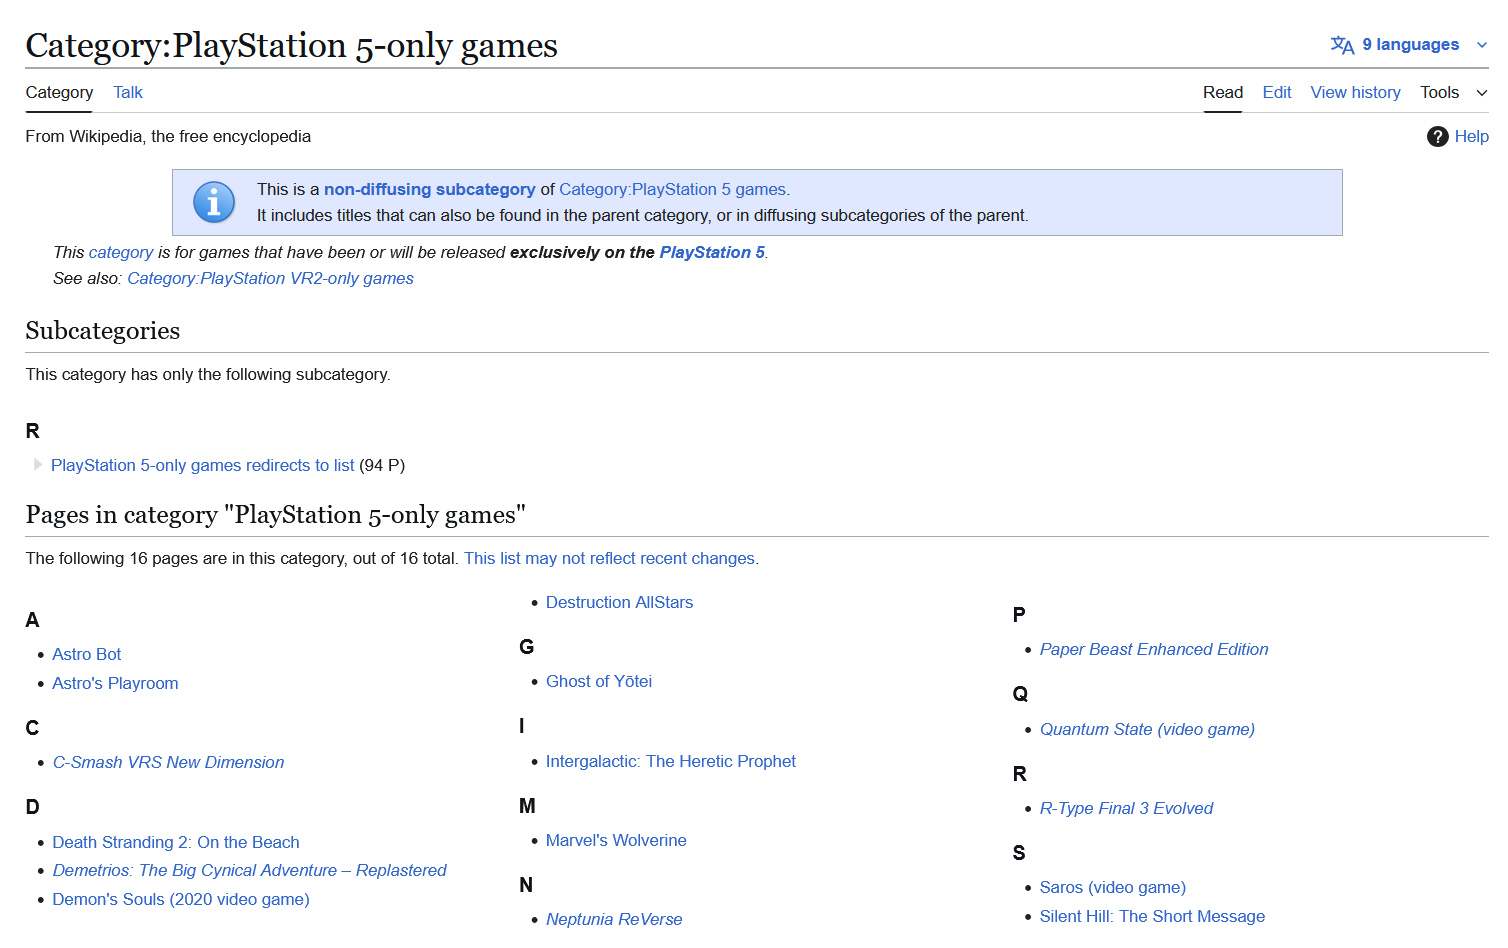Viewport: 1508px width, 948px height.
Task: Click the blue information icon in notice box
Action: (x=214, y=202)
